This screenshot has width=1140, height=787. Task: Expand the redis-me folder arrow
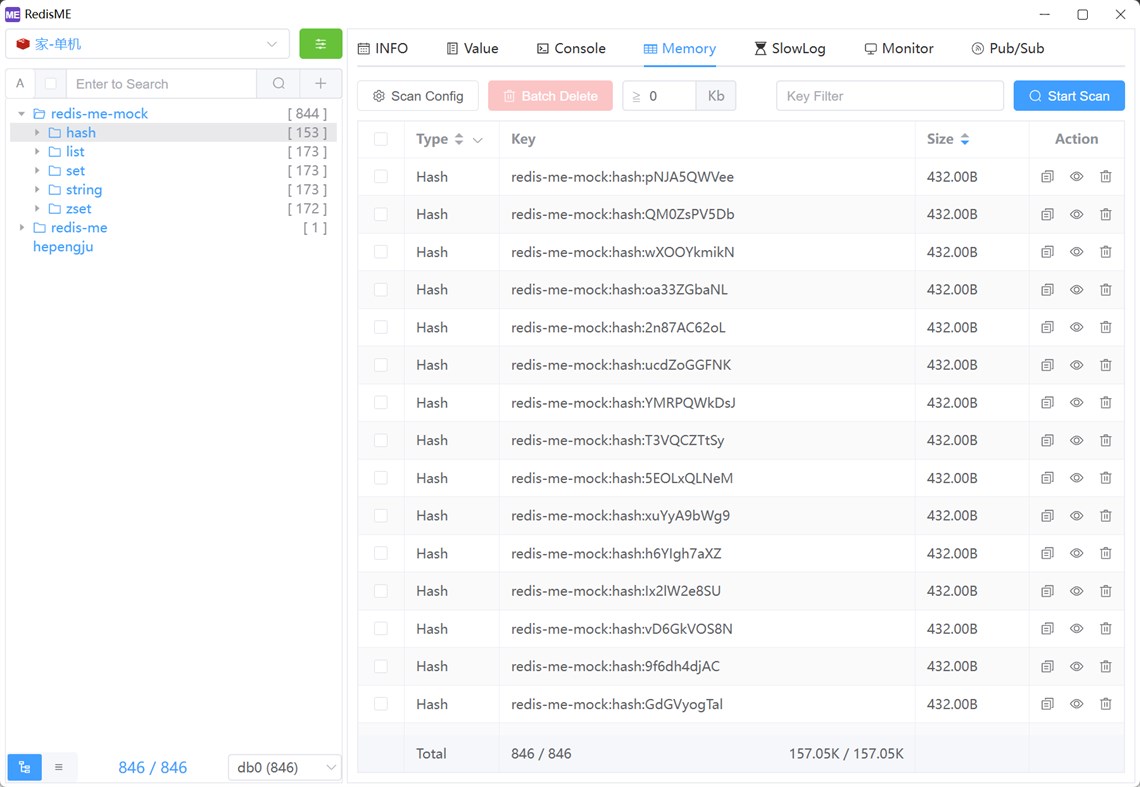(x=22, y=227)
